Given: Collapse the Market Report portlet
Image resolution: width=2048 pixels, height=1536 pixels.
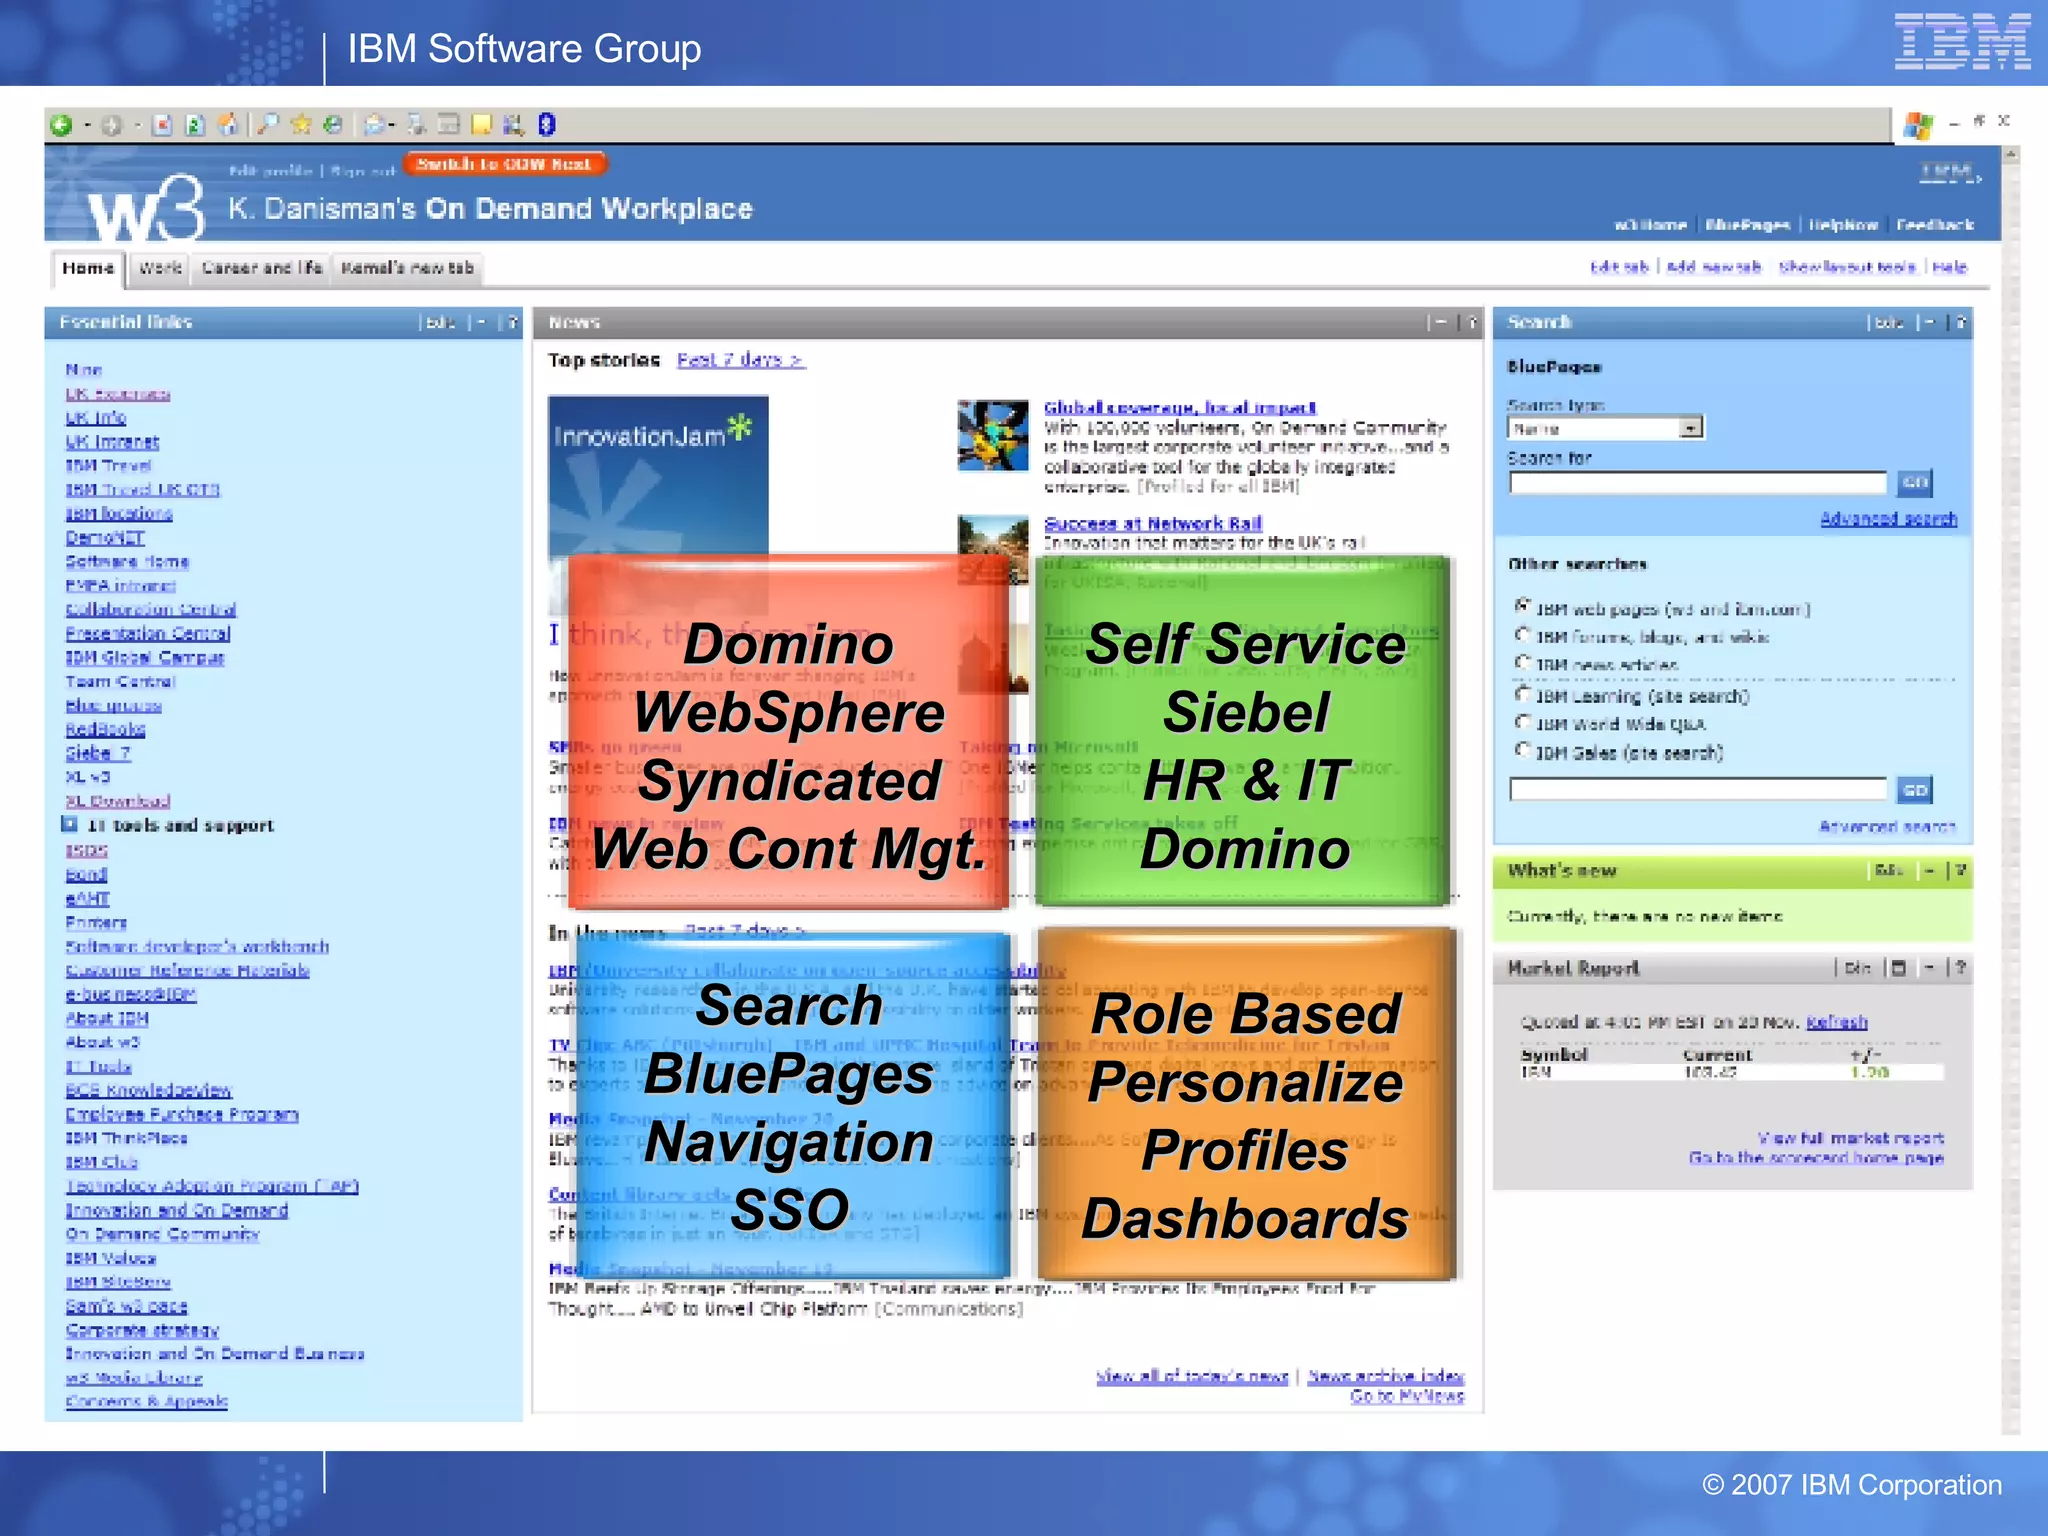Looking at the screenshot, I should coord(1929,967).
